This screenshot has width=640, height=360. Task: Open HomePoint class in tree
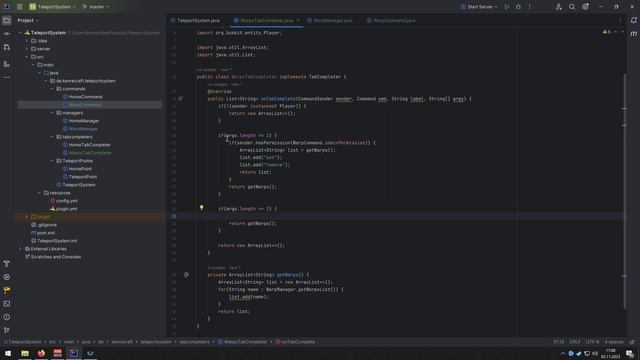[x=80, y=169]
